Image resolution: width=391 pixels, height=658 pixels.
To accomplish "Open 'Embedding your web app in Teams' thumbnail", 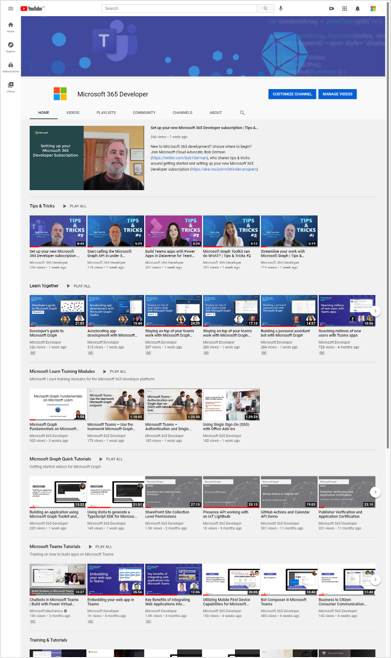I will pos(116,580).
